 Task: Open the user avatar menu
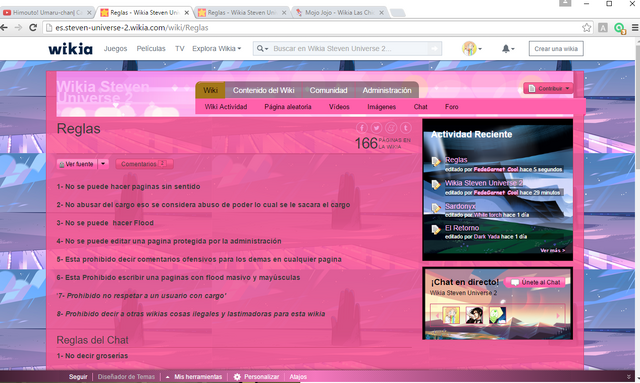(x=472, y=49)
